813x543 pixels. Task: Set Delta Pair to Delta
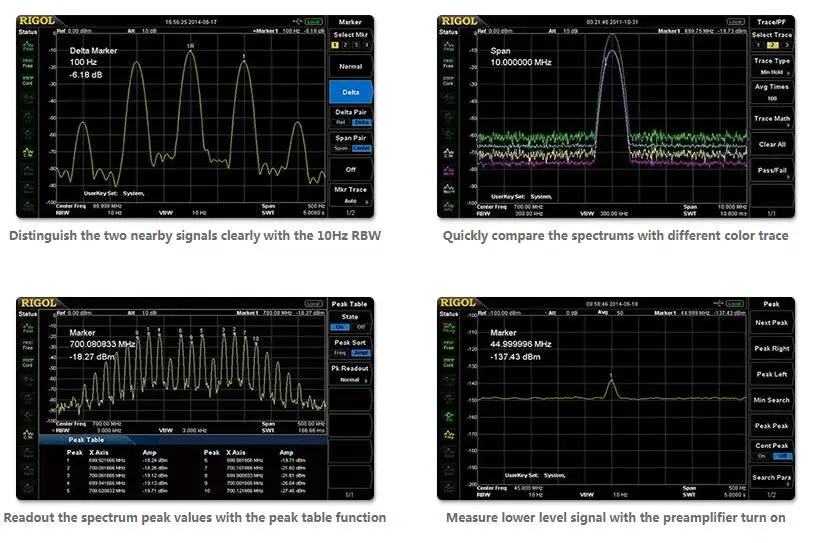click(361, 122)
